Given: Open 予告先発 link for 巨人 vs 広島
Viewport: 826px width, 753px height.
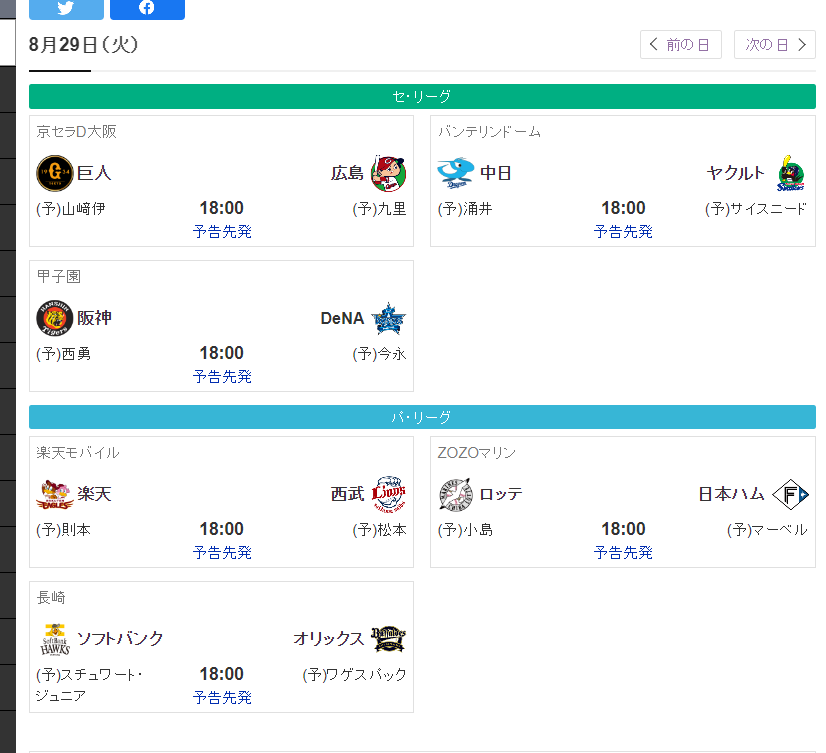Looking at the screenshot, I should (x=222, y=231).
